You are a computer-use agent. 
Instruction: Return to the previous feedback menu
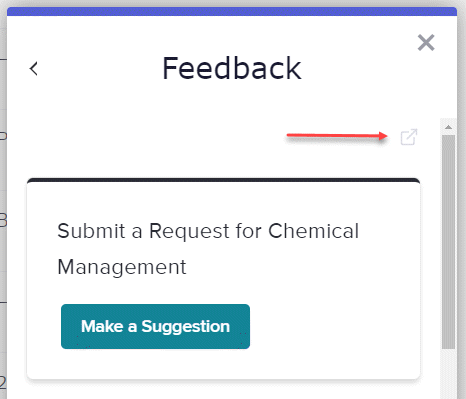34,69
